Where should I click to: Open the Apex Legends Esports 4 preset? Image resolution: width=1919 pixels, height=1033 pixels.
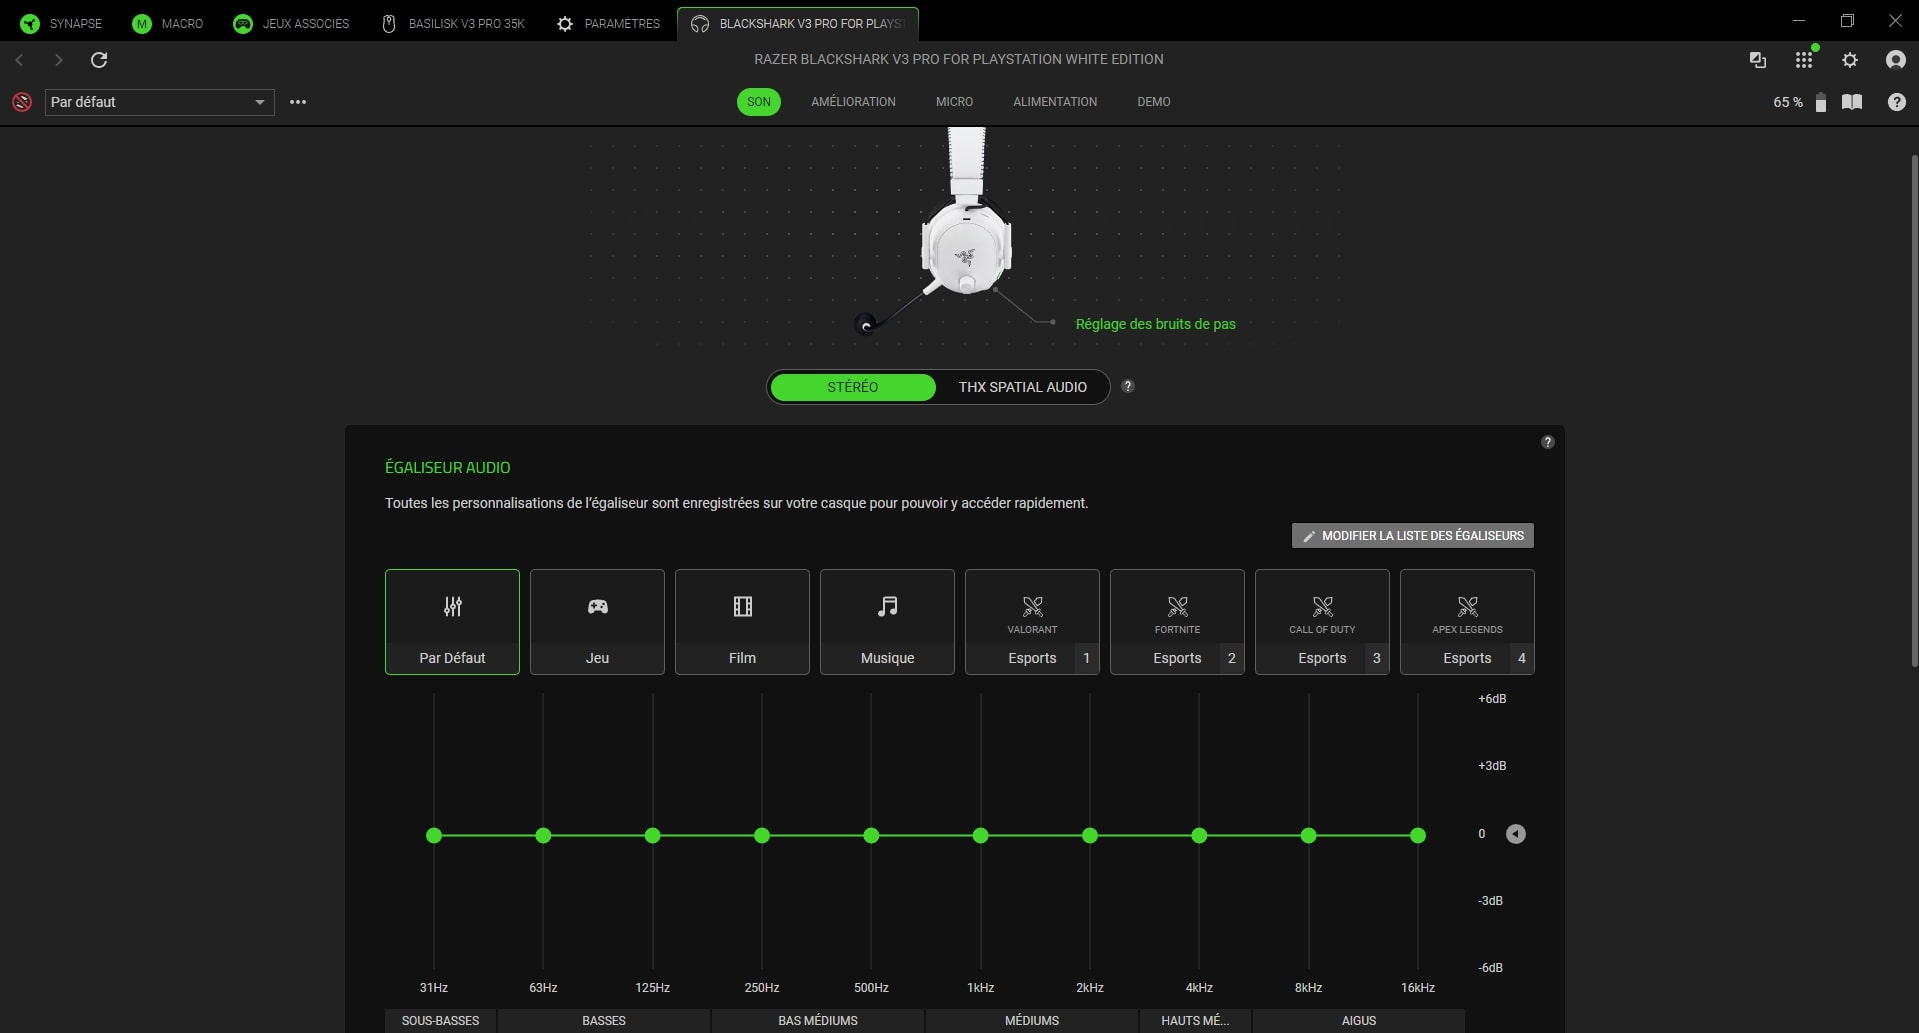(1467, 621)
